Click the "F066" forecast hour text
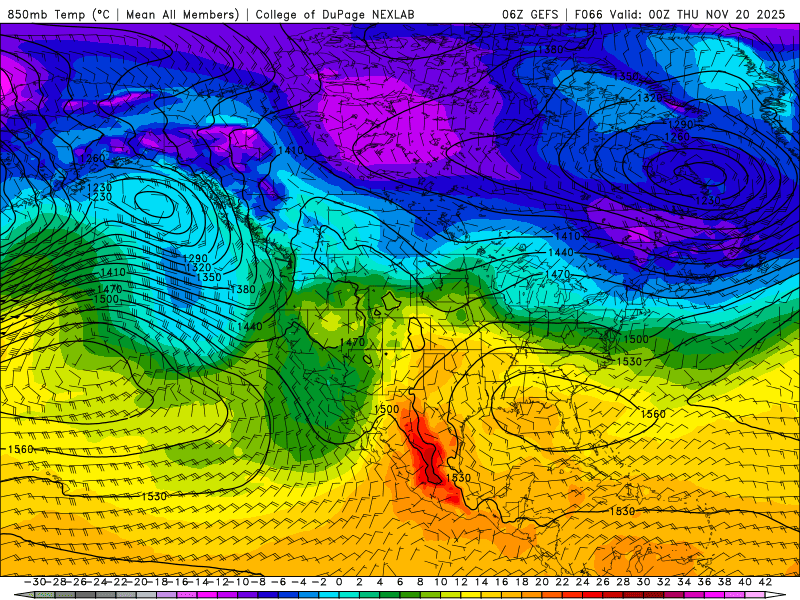This screenshot has height=600, width=800. [588, 14]
